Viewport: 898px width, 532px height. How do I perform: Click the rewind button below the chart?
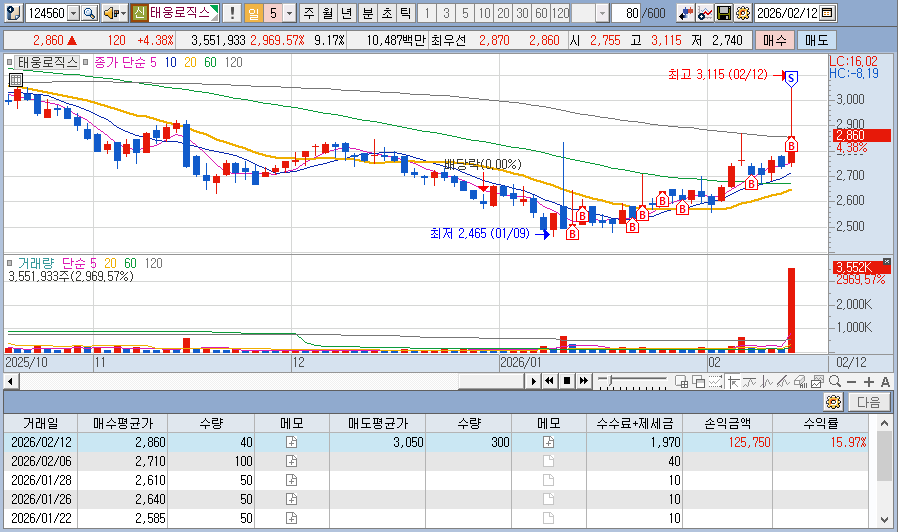tap(550, 381)
